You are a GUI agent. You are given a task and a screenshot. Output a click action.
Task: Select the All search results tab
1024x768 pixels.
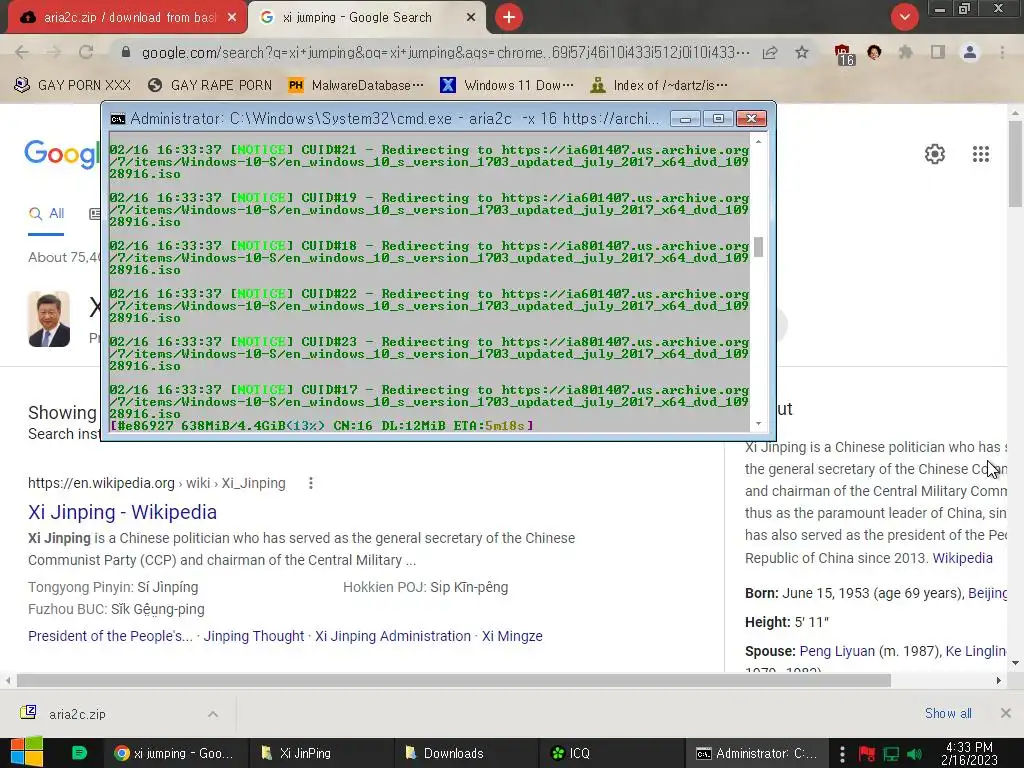point(46,214)
